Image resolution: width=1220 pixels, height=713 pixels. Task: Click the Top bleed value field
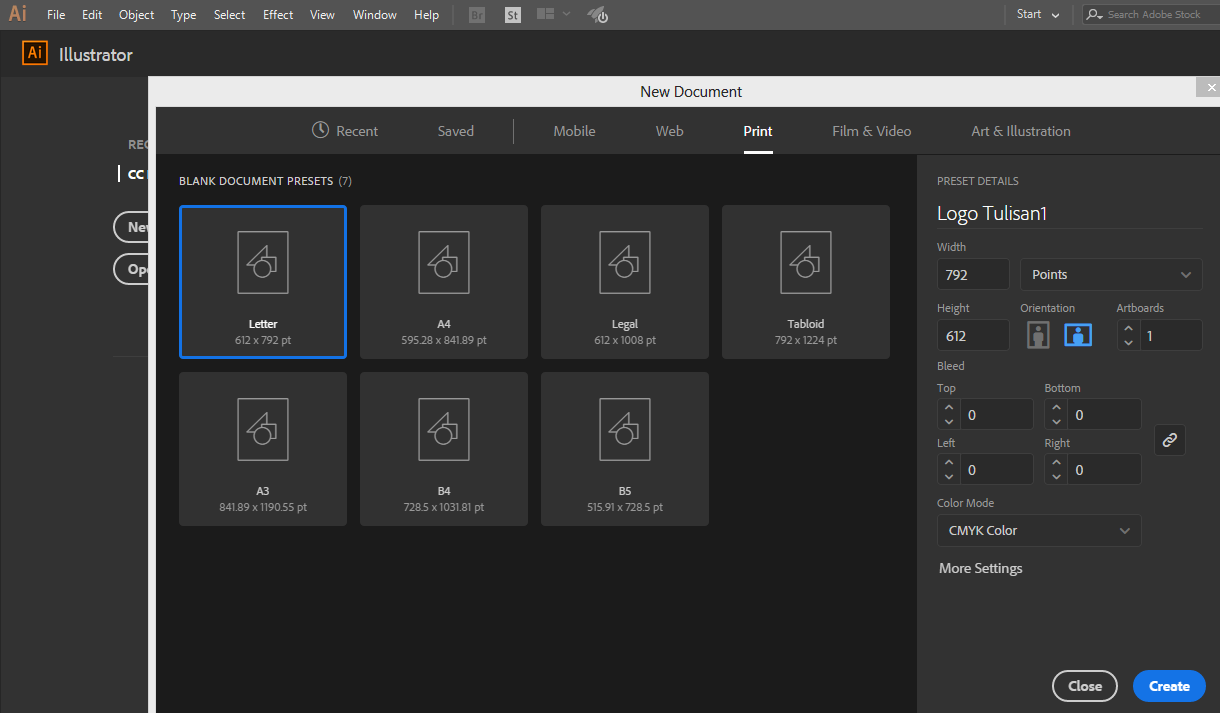click(x=996, y=414)
